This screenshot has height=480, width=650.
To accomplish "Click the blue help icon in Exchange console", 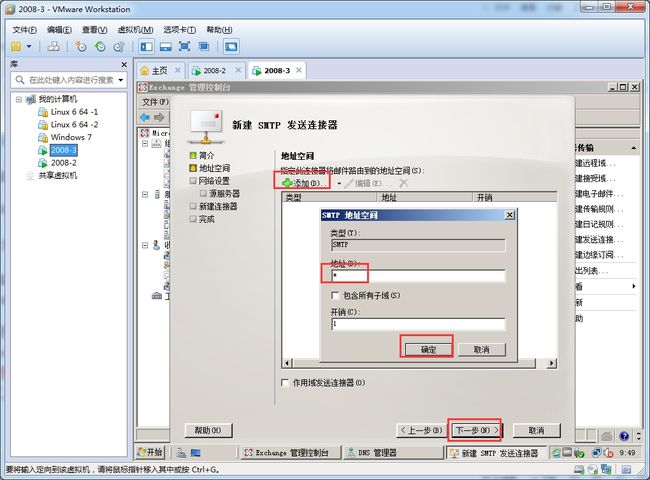I will (624, 436).
